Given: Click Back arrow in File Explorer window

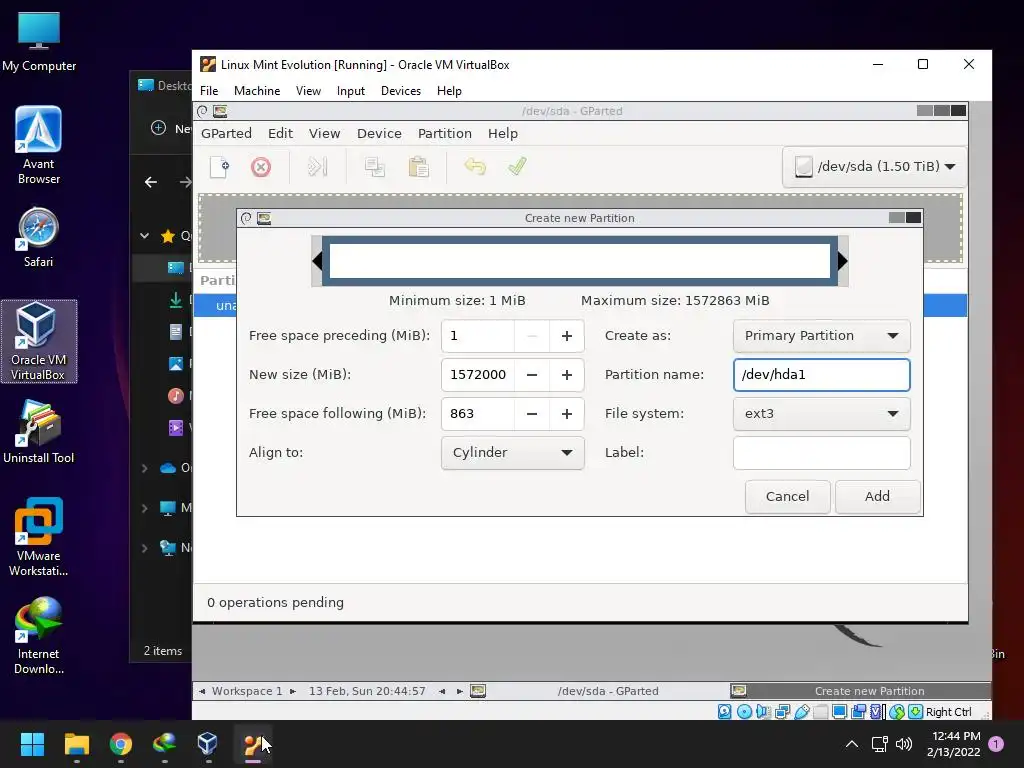Looking at the screenshot, I should click(x=151, y=182).
